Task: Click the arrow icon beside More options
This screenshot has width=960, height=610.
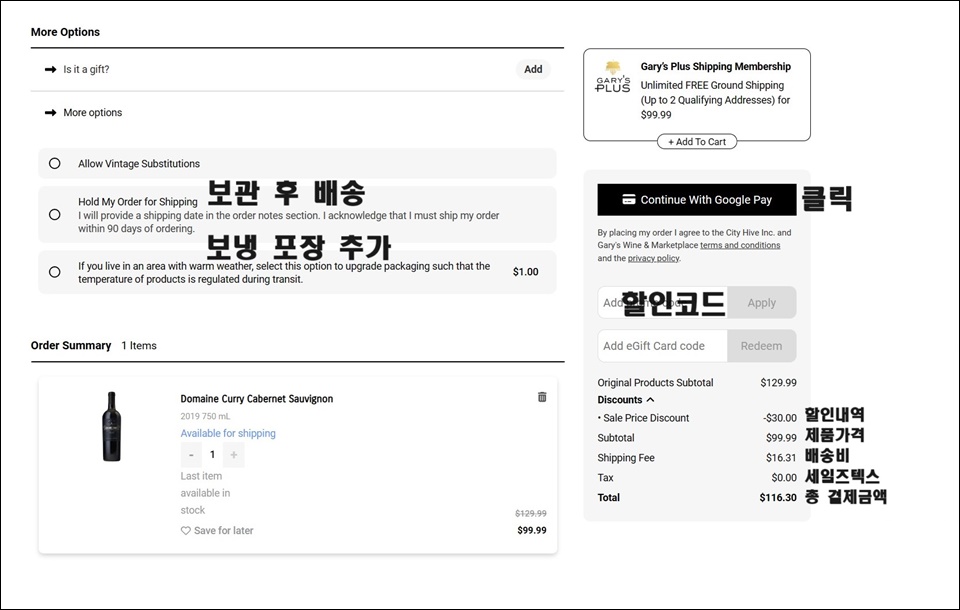Action: point(50,112)
